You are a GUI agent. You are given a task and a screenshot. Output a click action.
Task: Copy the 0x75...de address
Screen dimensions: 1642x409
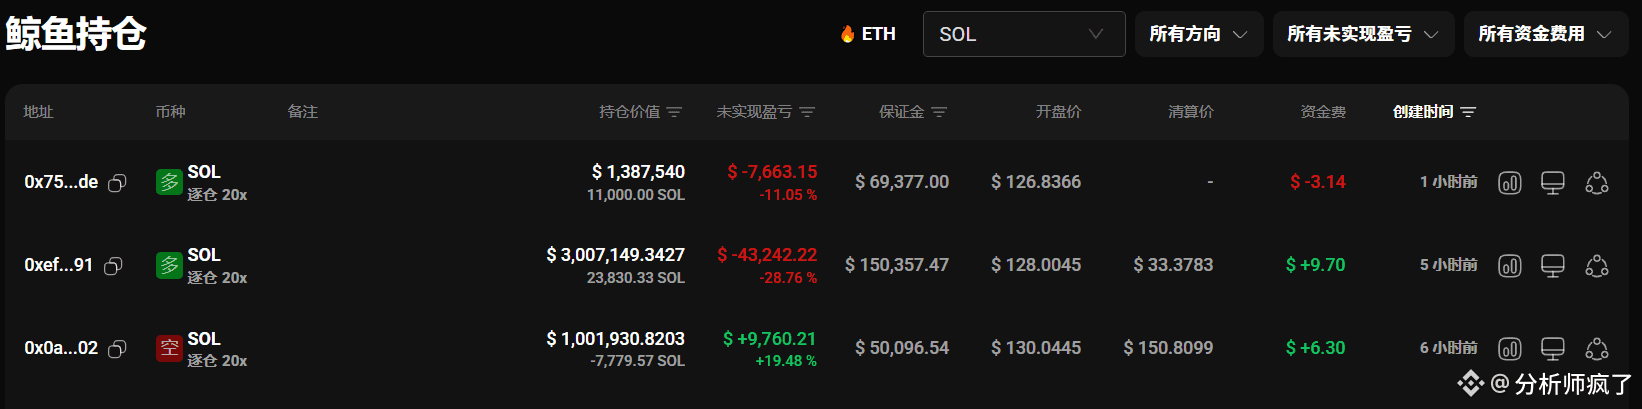117,183
